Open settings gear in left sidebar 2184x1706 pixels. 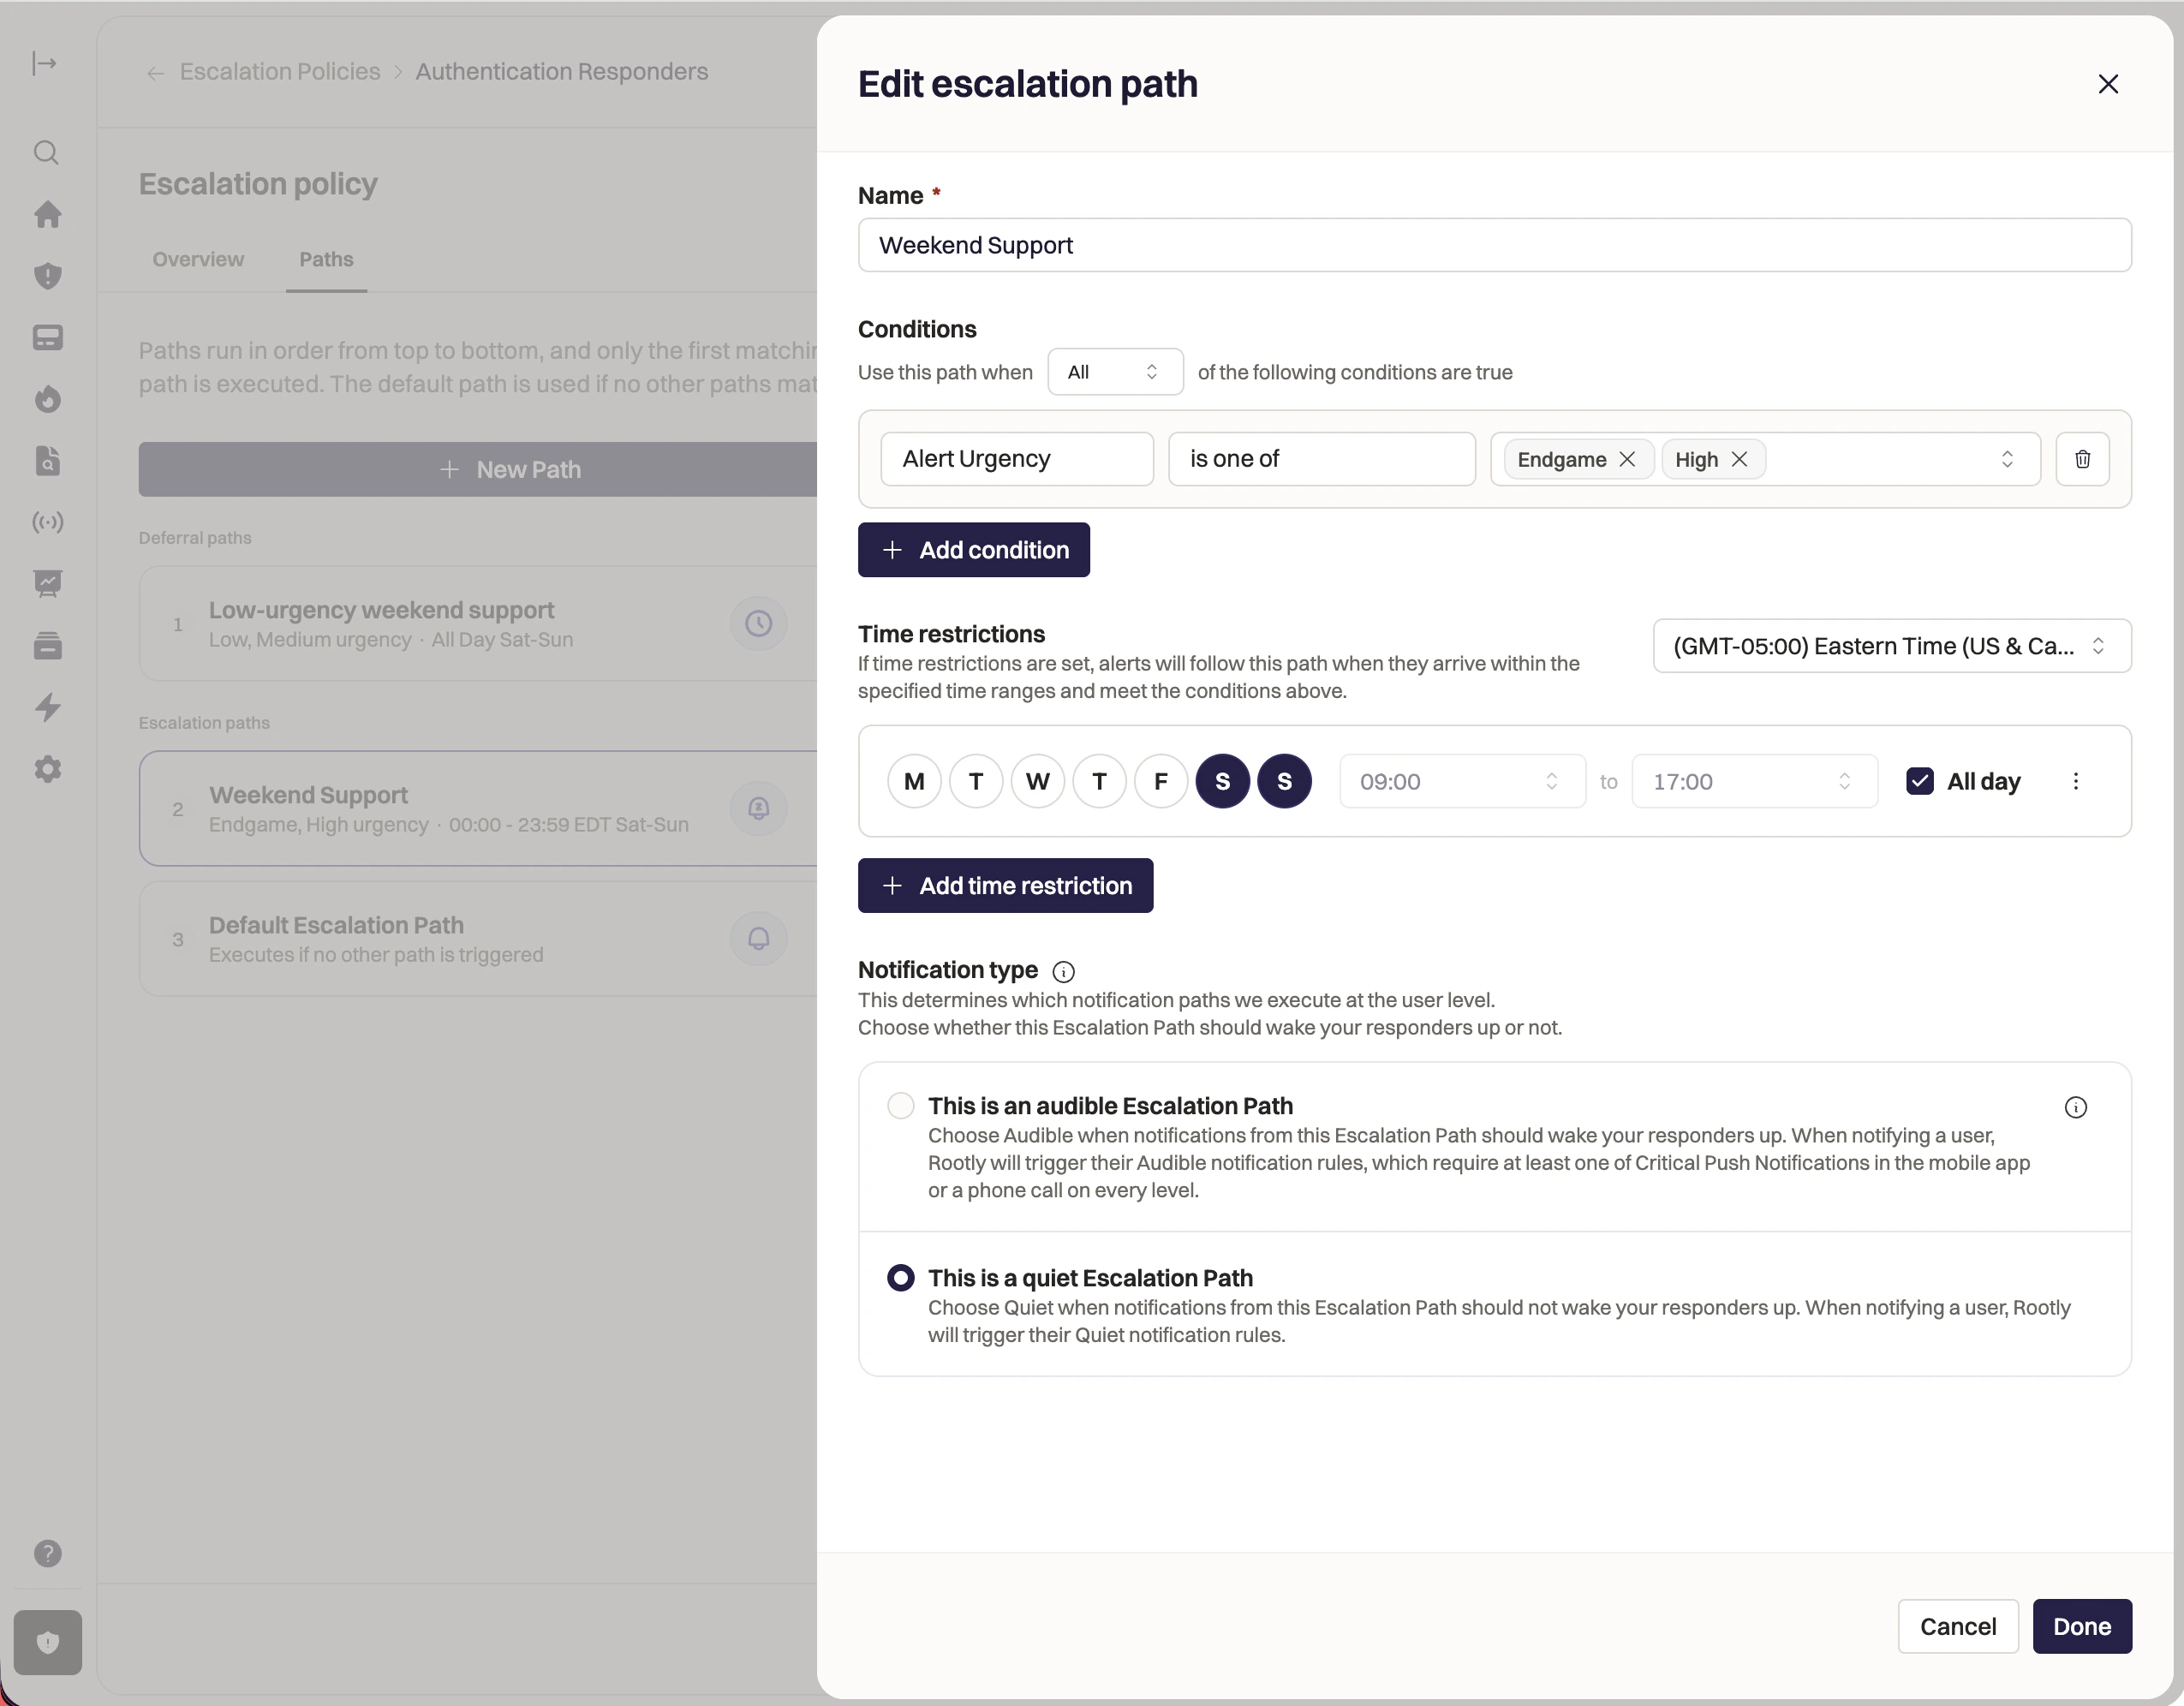(x=47, y=769)
